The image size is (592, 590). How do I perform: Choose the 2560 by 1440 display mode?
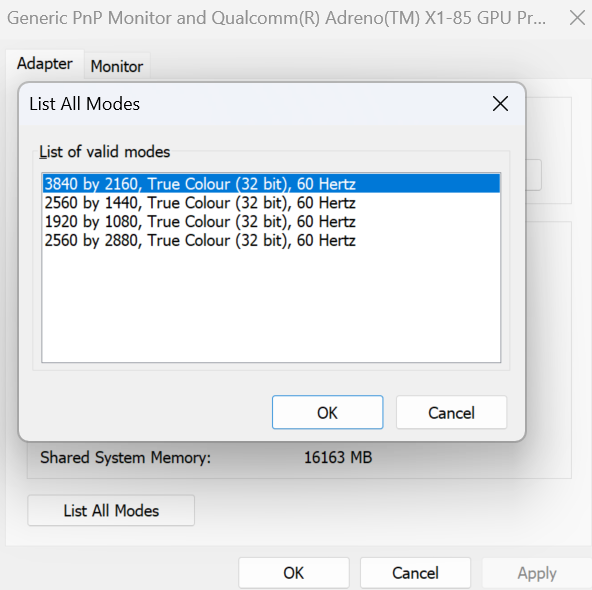271,203
